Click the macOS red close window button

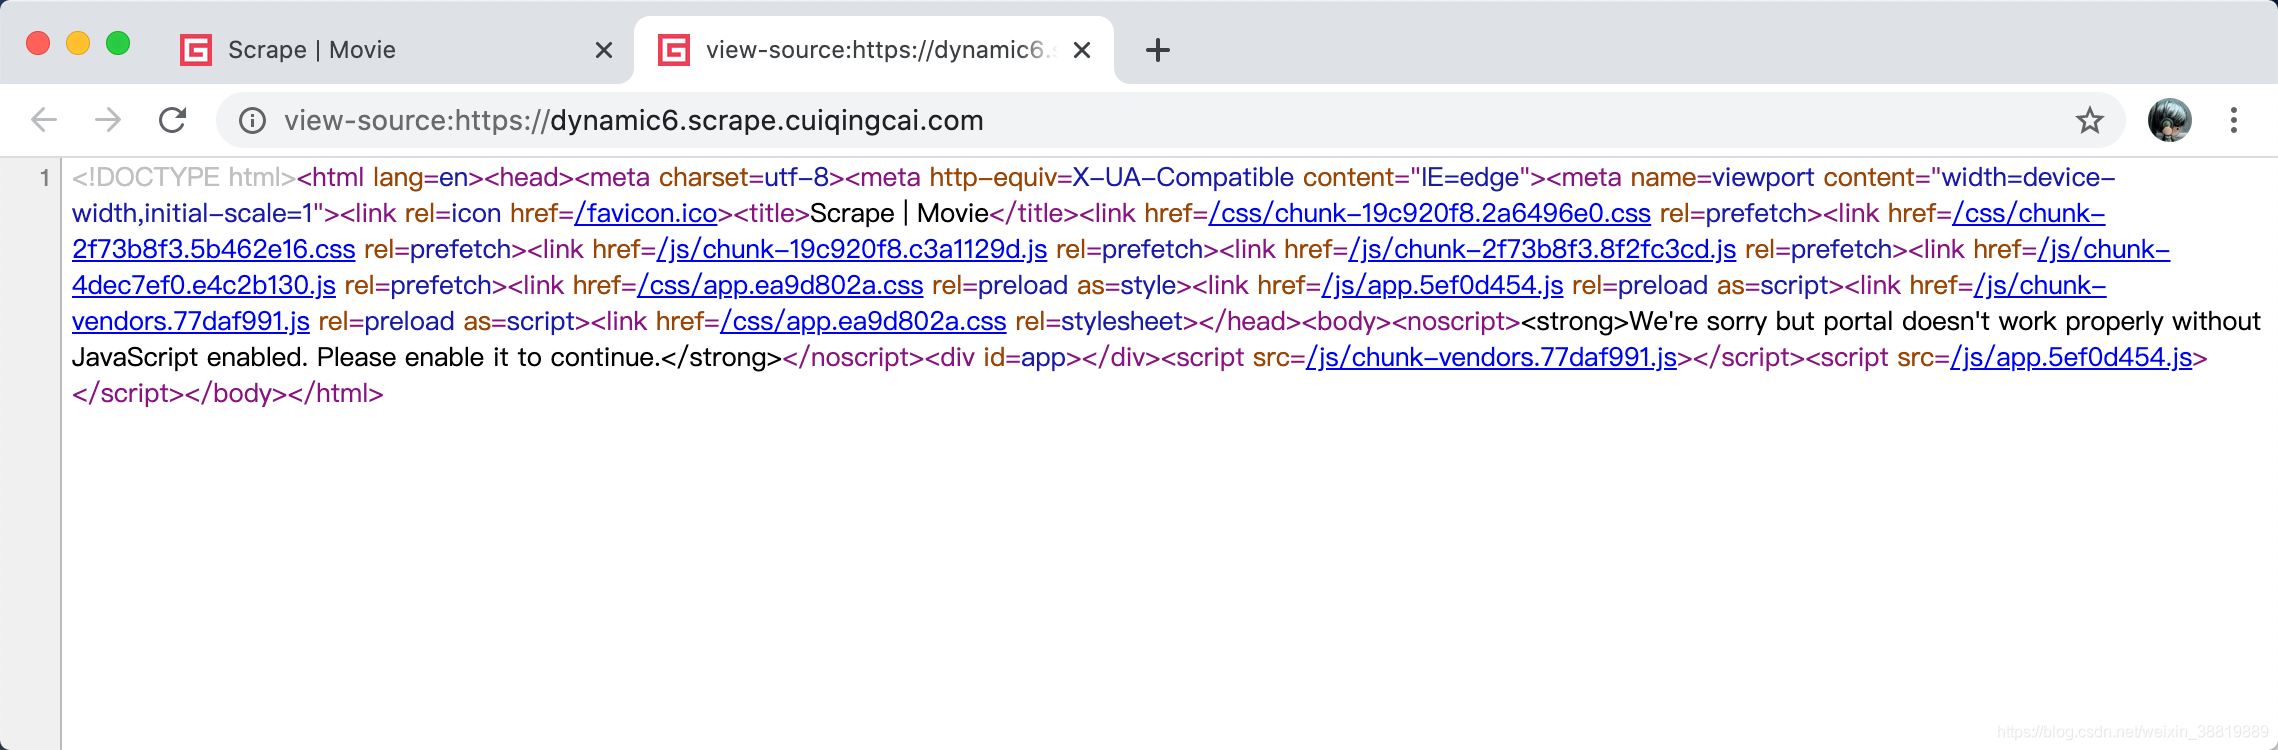38,43
